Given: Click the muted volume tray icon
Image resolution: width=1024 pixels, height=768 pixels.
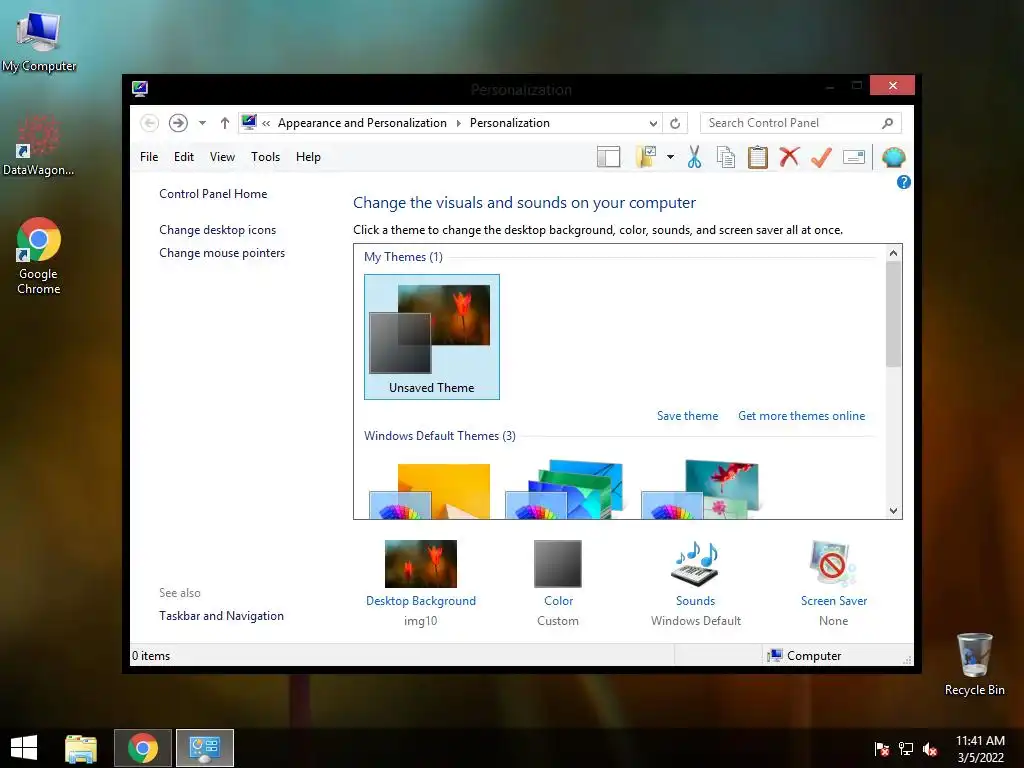Looking at the screenshot, I should [x=930, y=749].
